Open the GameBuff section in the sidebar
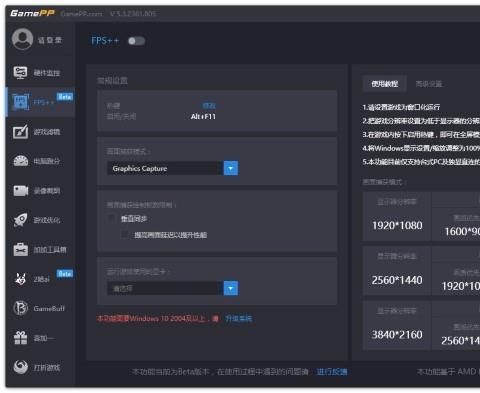This screenshot has width=480, height=393. pos(40,308)
